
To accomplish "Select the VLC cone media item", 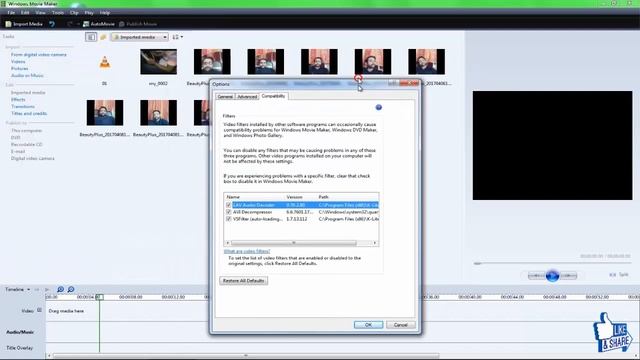I will [104, 62].
